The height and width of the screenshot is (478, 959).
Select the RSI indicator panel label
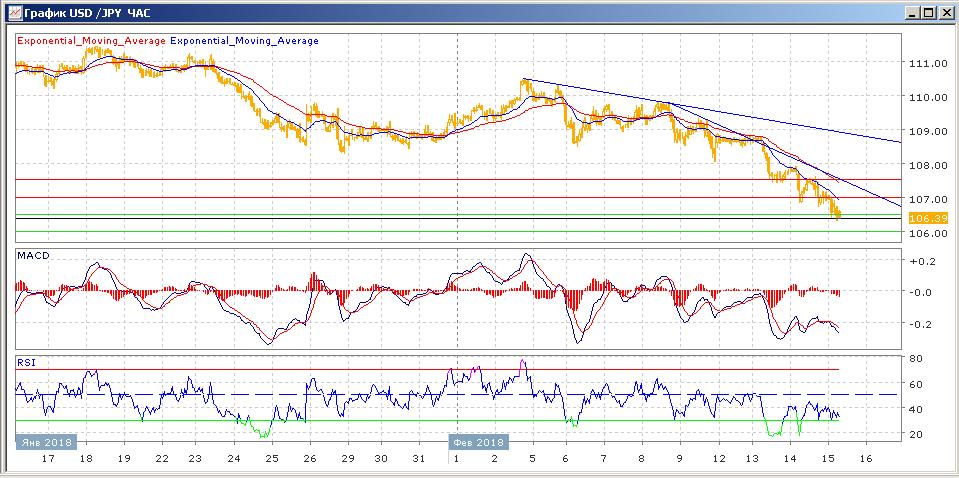pos(26,362)
